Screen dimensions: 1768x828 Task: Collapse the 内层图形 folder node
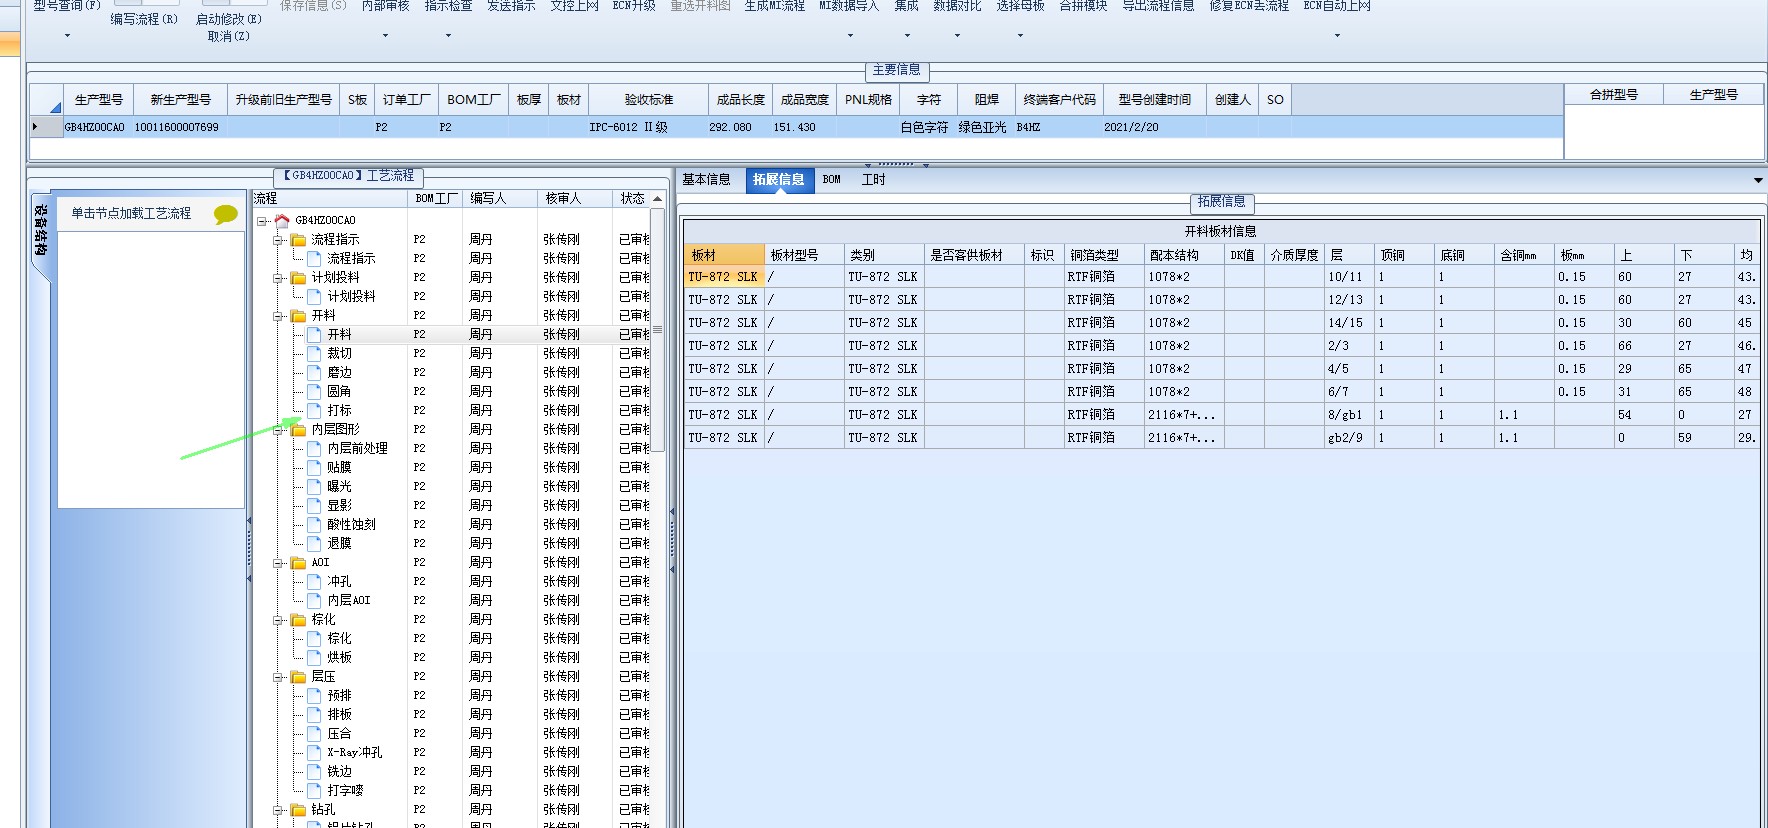[279, 429]
